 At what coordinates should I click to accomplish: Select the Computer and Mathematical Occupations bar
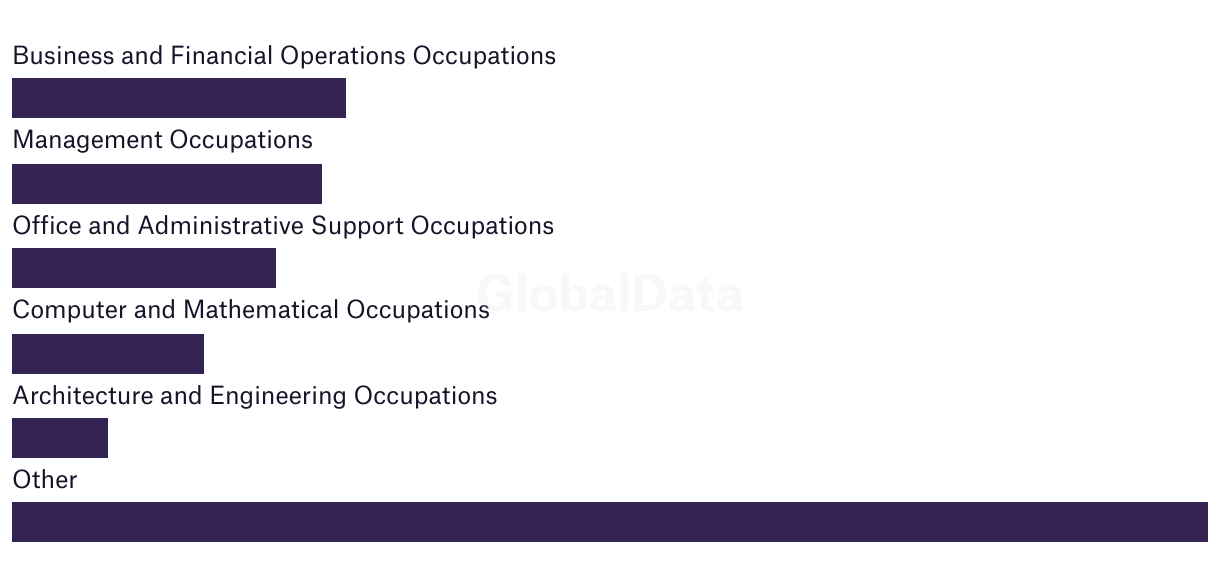(x=108, y=354)
